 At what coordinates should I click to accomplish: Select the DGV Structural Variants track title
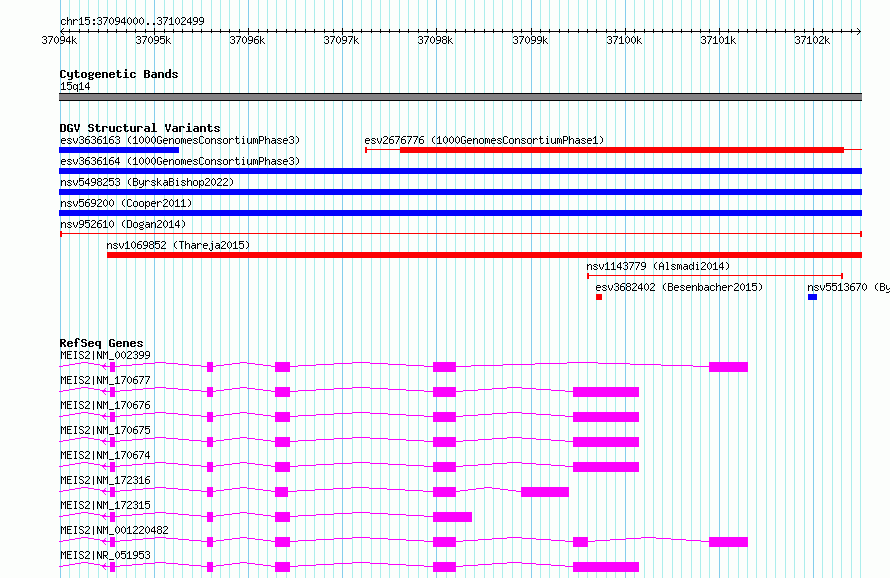pos(140,128)
